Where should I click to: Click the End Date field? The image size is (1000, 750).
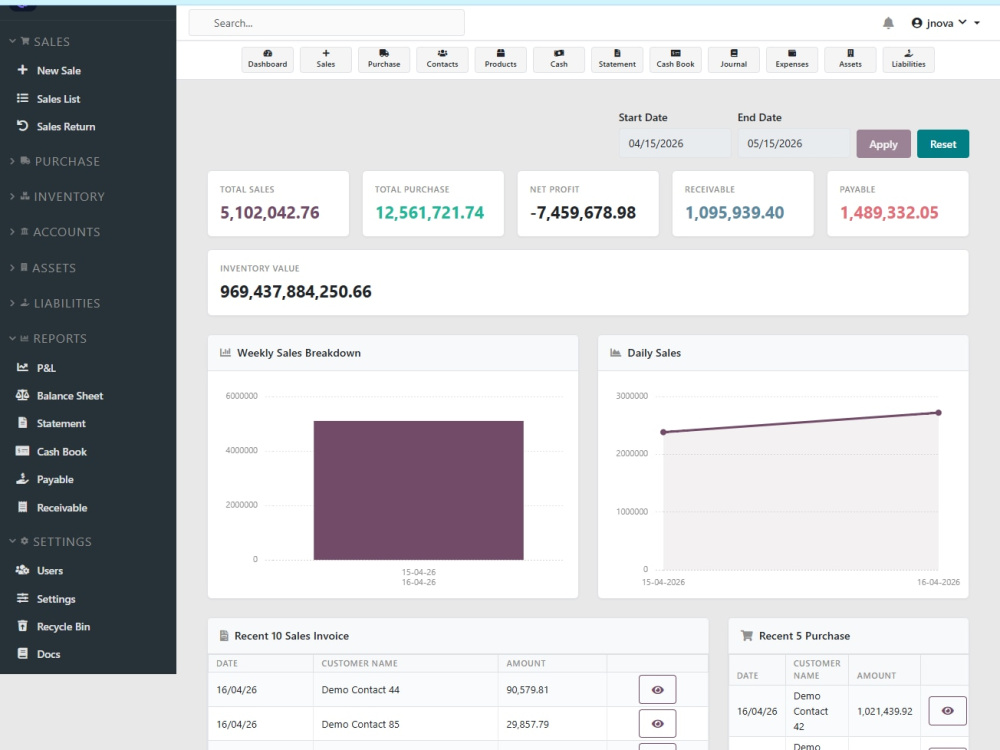(793, 143)
